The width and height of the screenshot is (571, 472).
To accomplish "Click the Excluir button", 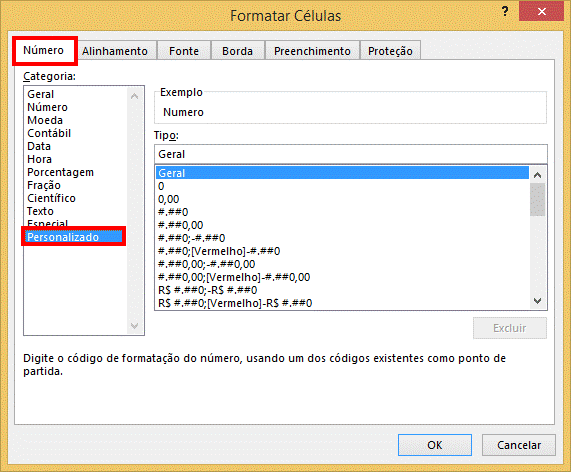I will tap(509, 328).
